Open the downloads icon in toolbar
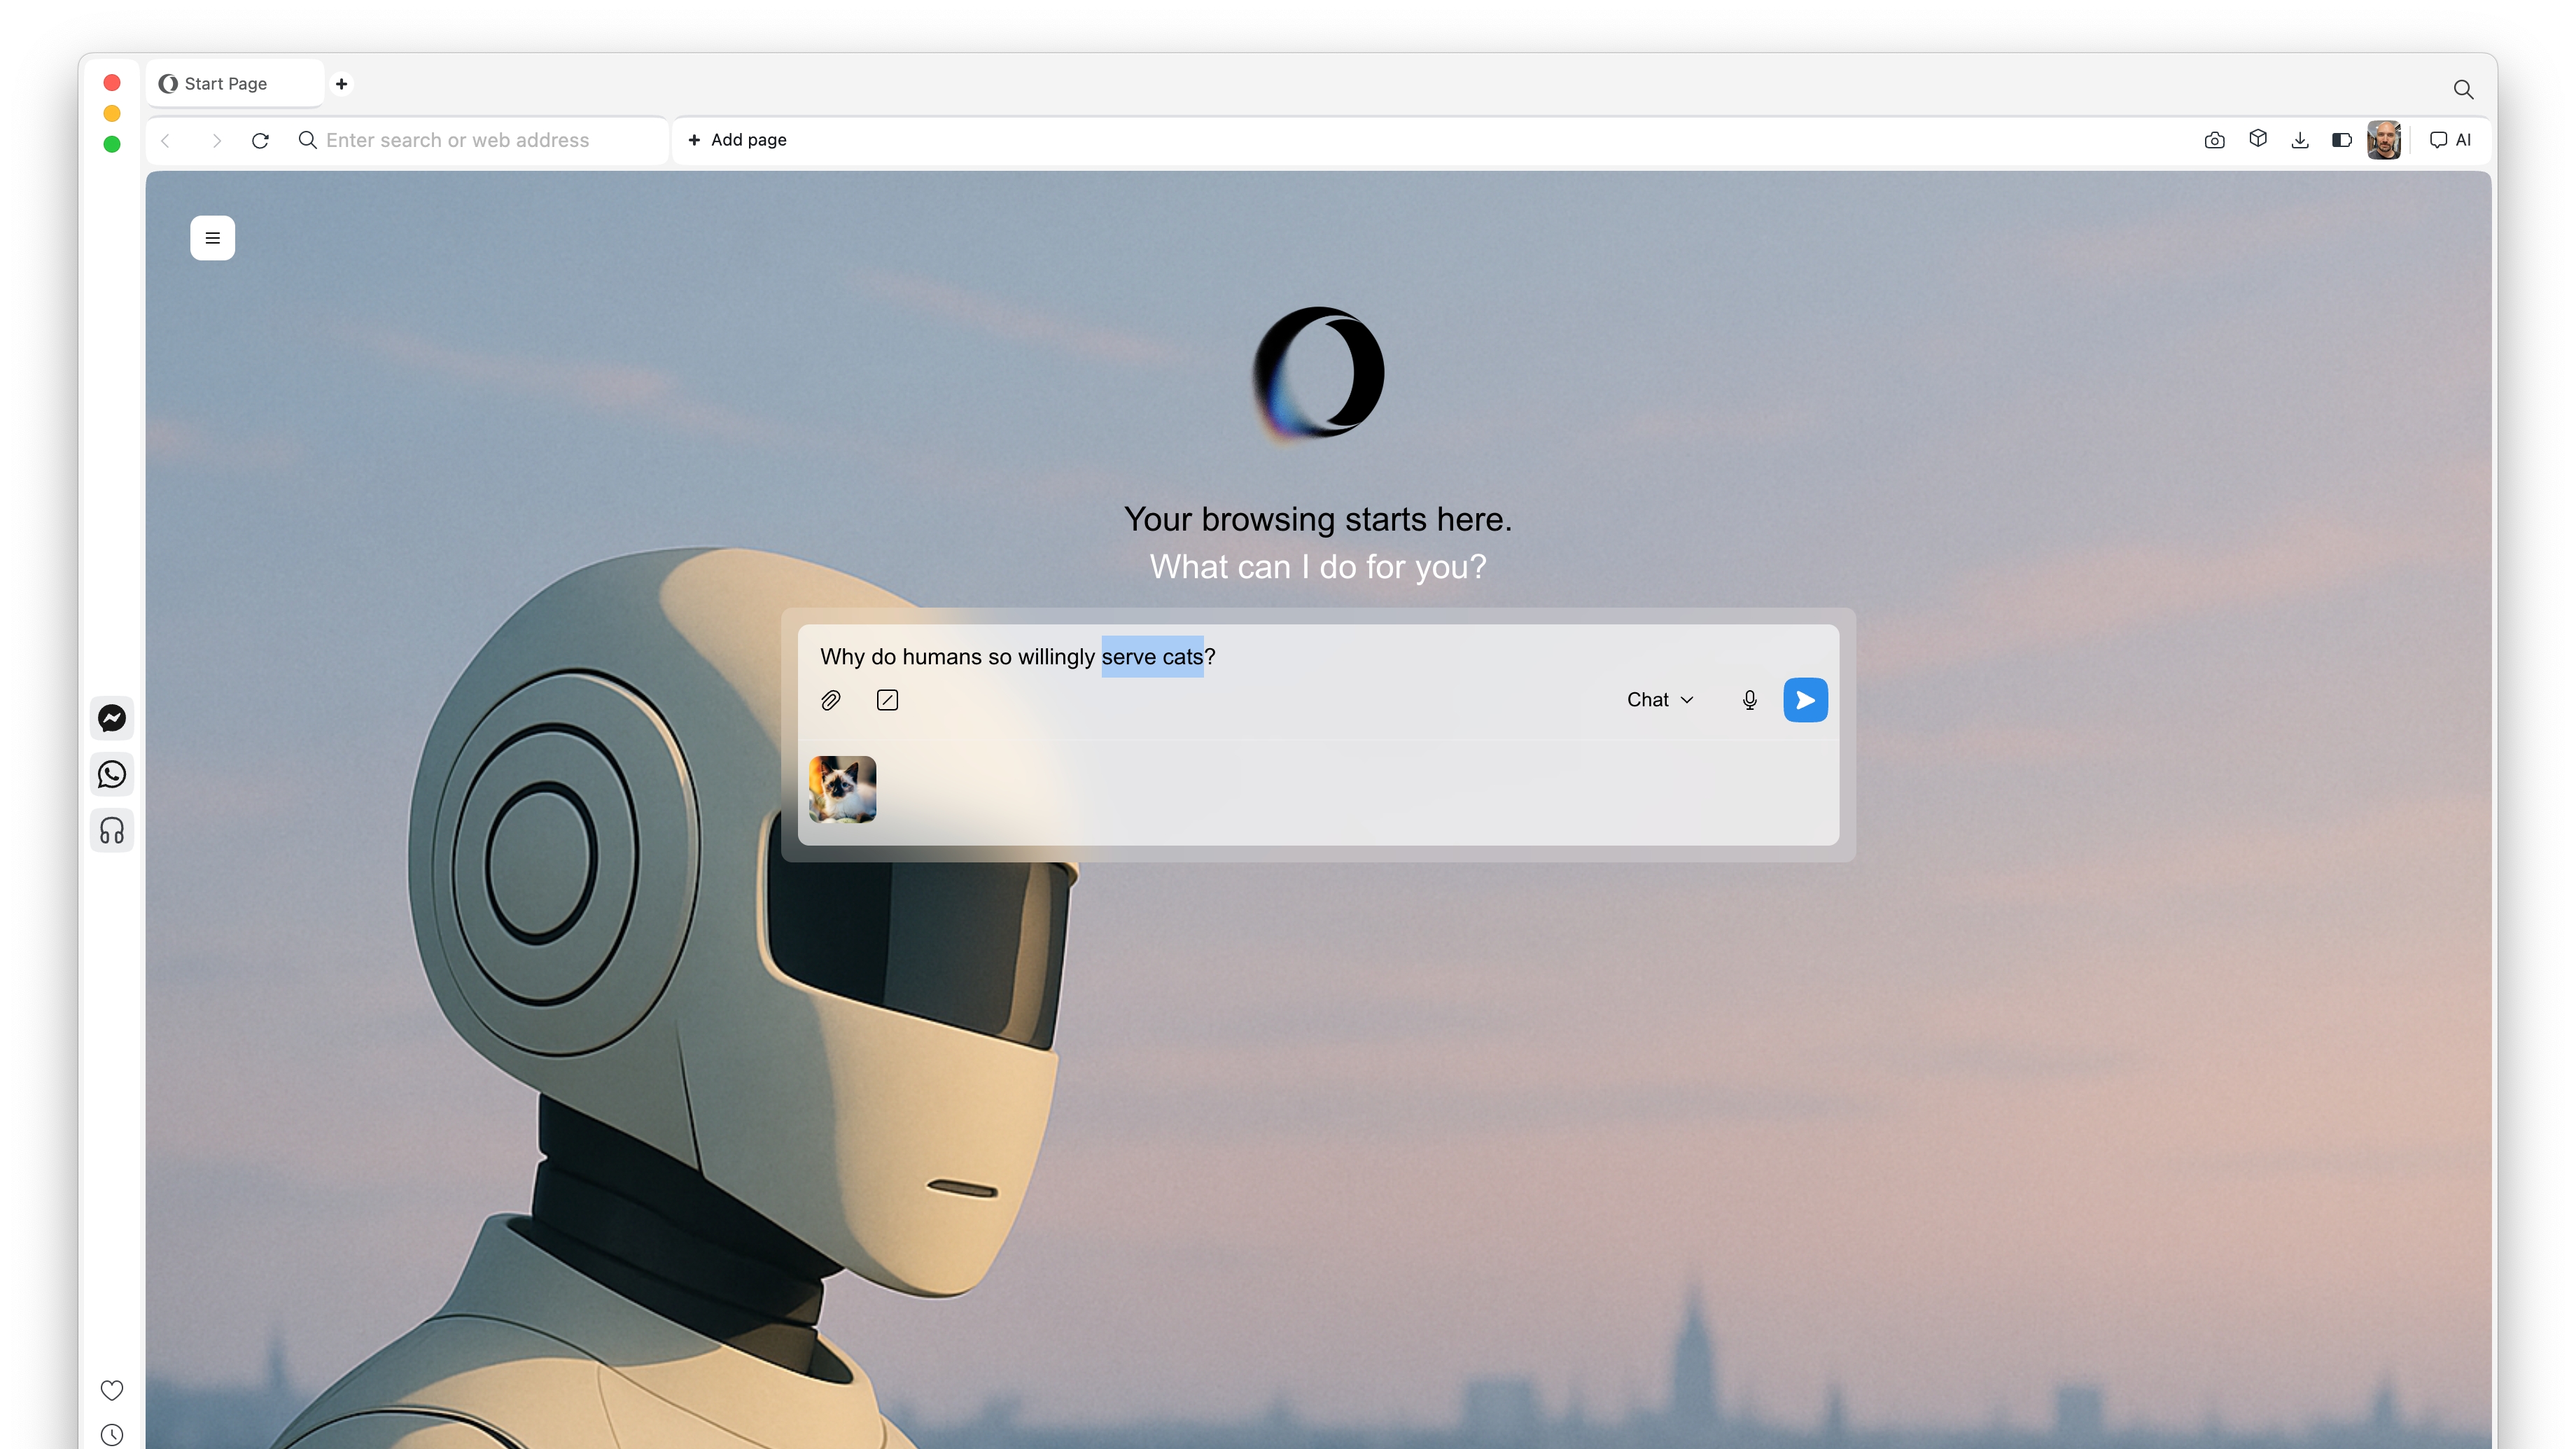The height and width of the screenshot is (1449, 2576). (2299, 140)
